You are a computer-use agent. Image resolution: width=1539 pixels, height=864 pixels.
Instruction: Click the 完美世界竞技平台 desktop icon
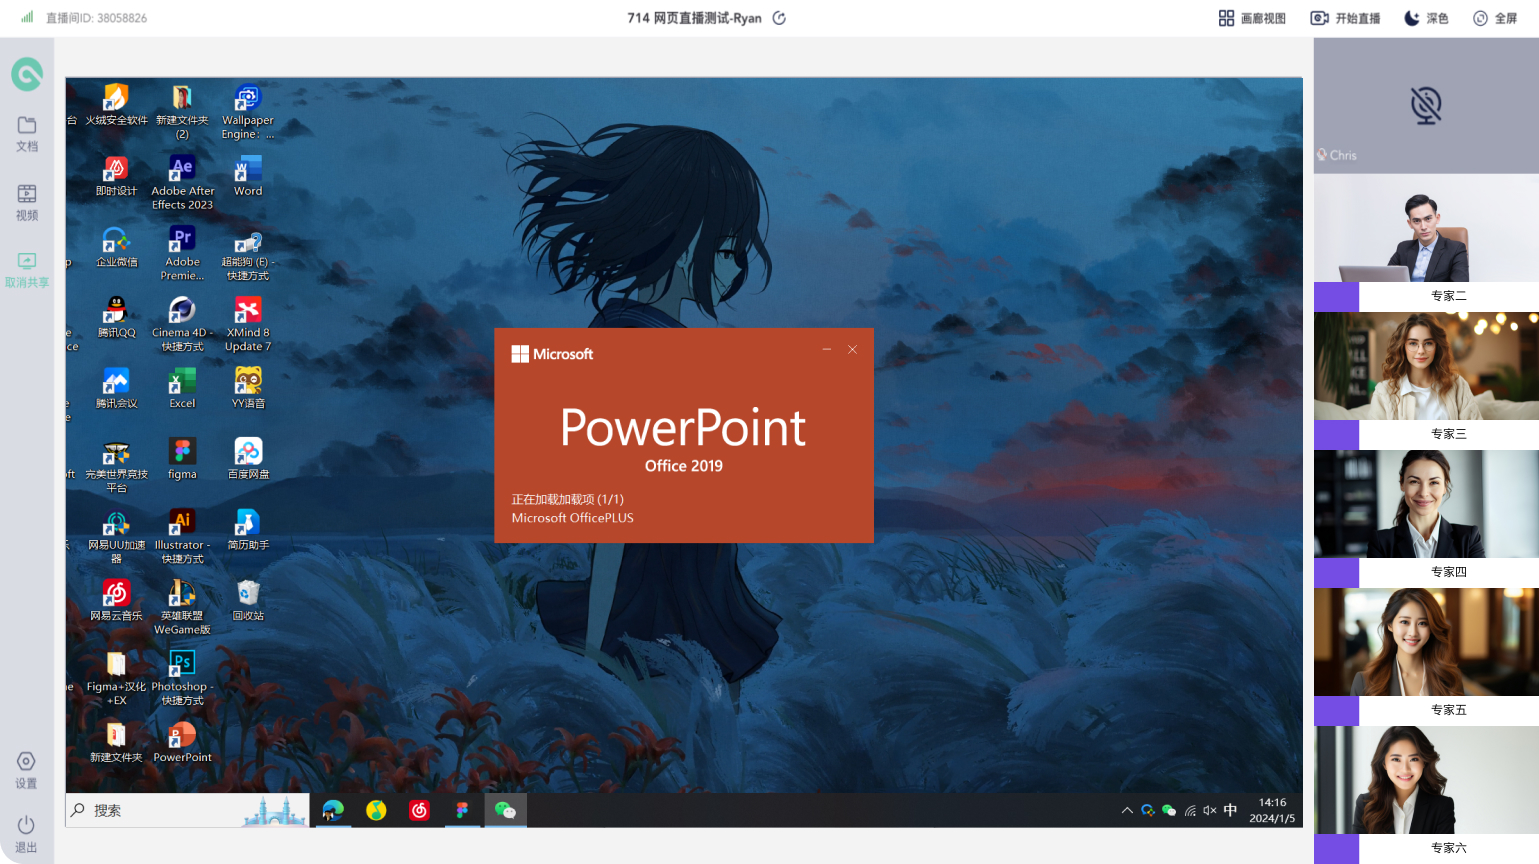pos(116,466)
